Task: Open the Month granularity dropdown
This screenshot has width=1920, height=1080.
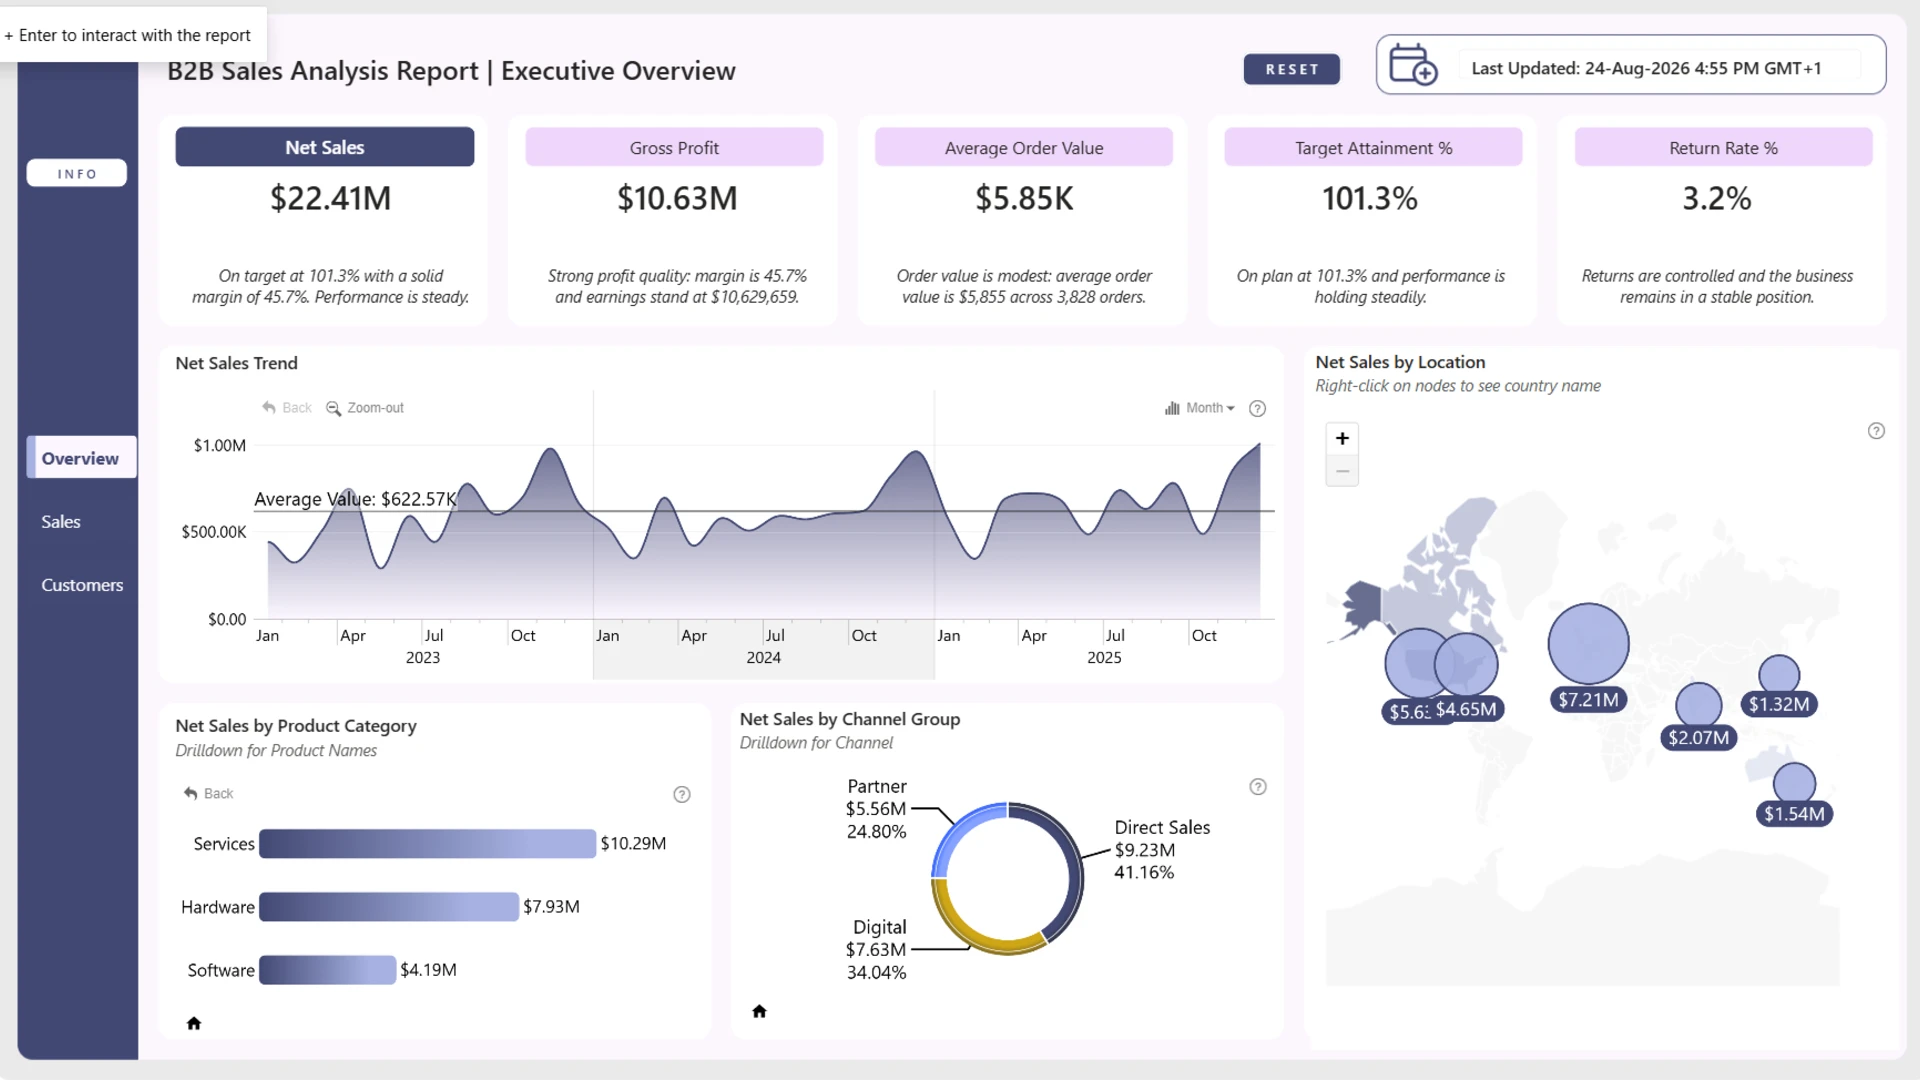Action: (1200, 408)
